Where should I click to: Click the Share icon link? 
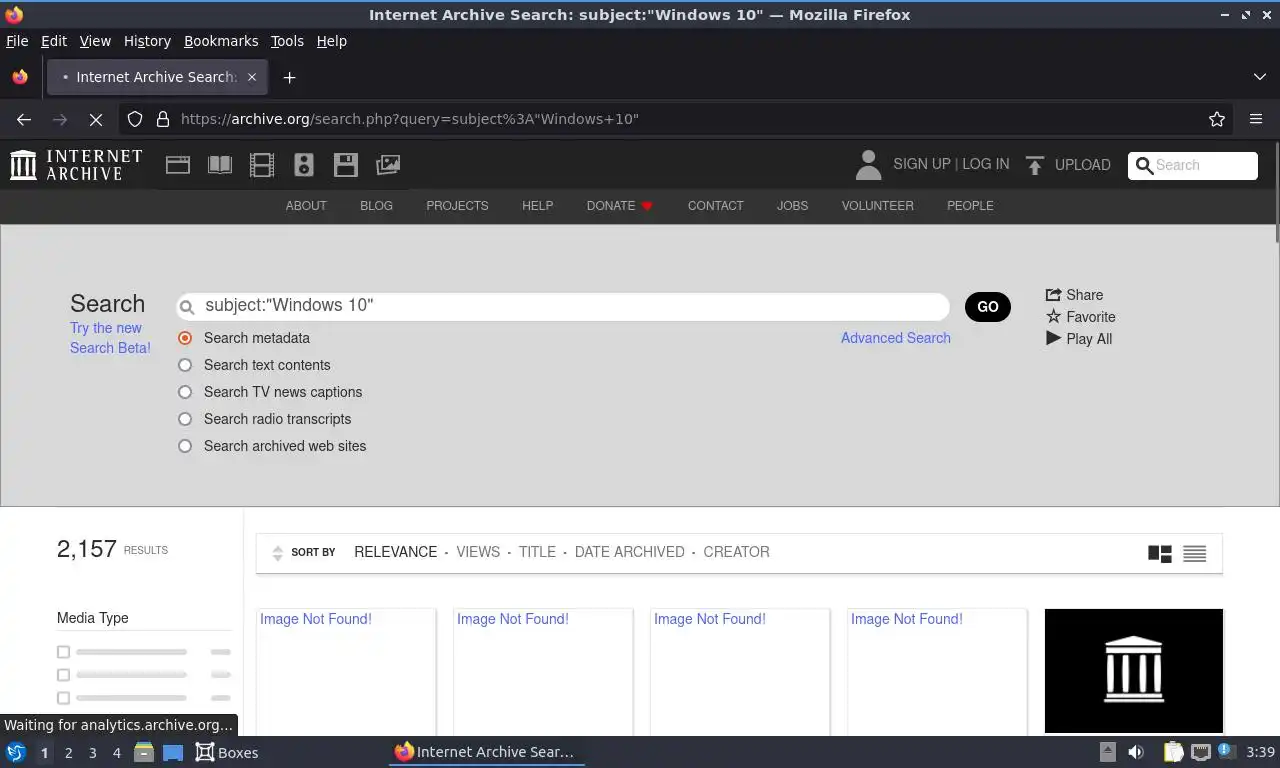[x=1074, y=295]
